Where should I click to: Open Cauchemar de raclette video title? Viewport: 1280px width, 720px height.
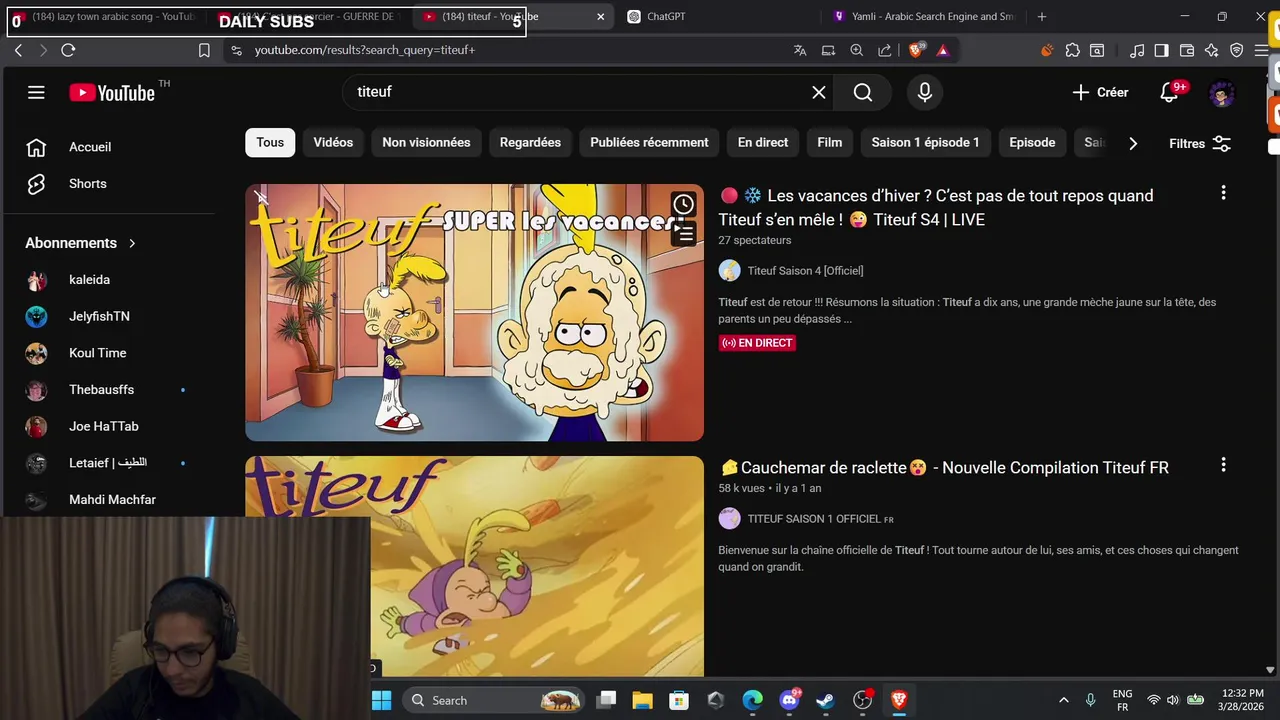pos(943,468)
